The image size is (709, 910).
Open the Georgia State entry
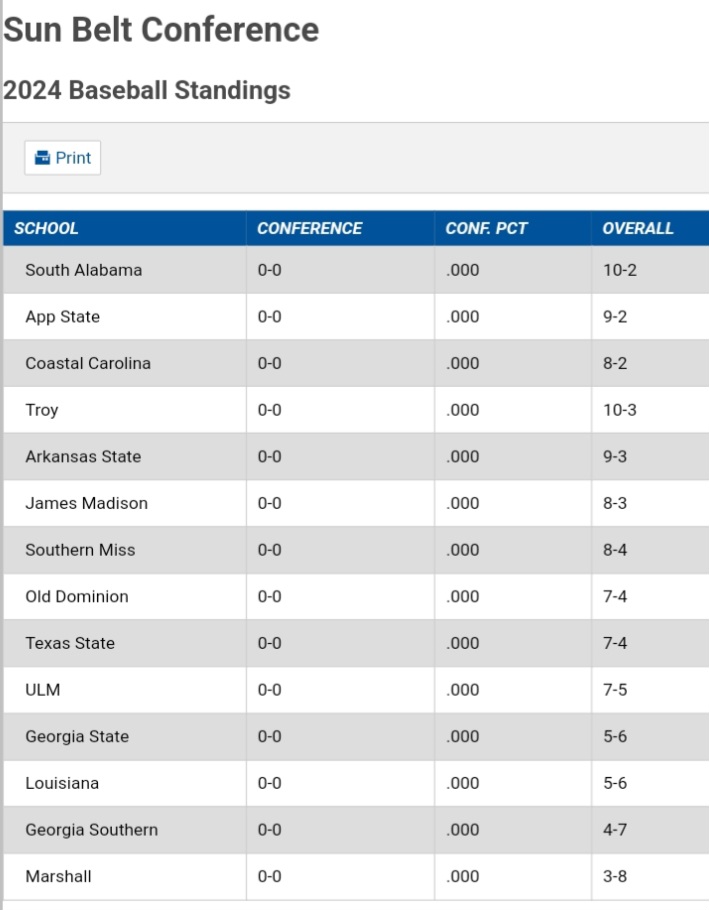point(77,737)
